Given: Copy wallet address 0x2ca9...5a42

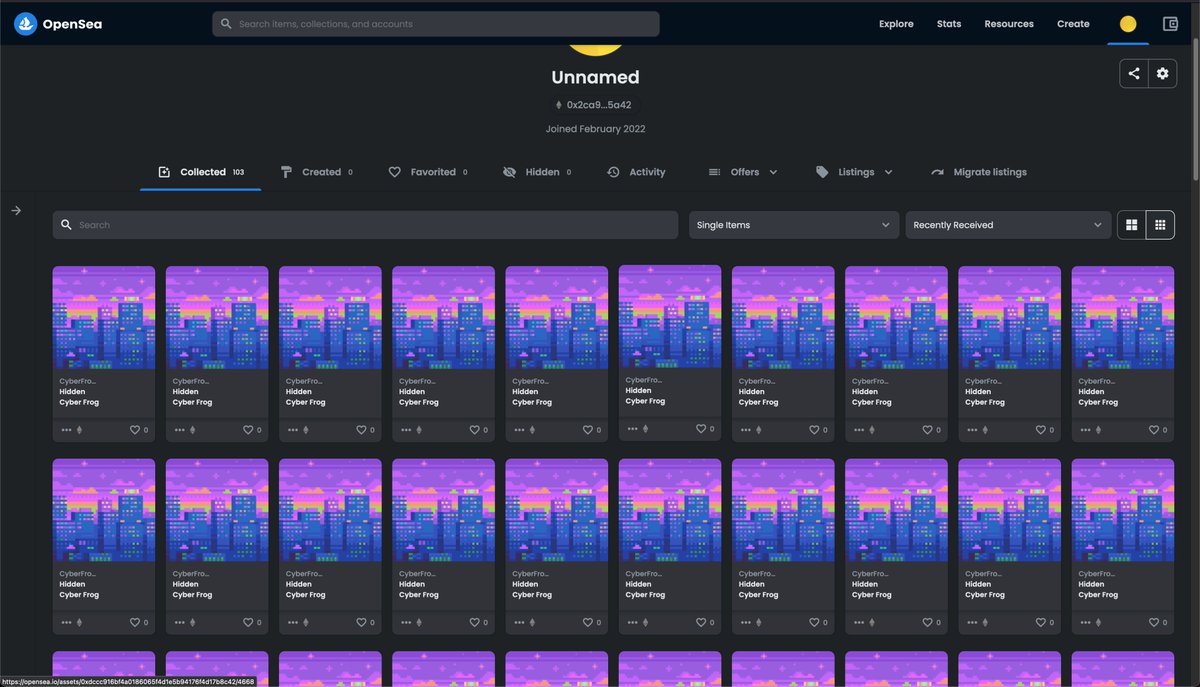Looking at the screenshot, I should point(594,105).
